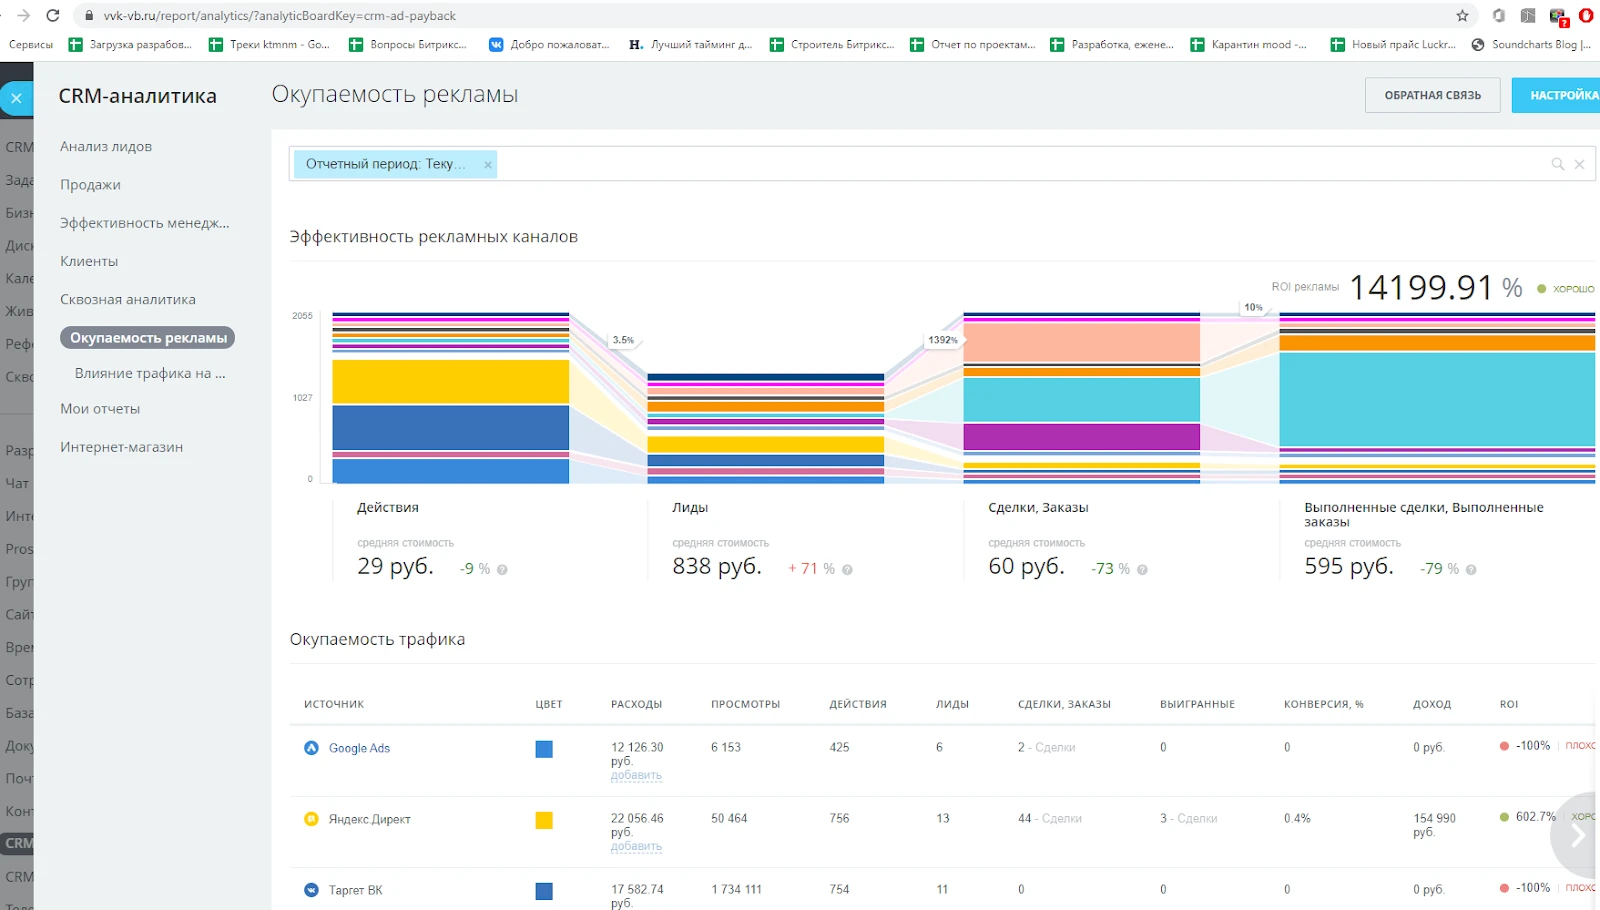Close the CRM analytics side panel
The width and height of the screenshot is (1600, 910).
coord(16,98)
